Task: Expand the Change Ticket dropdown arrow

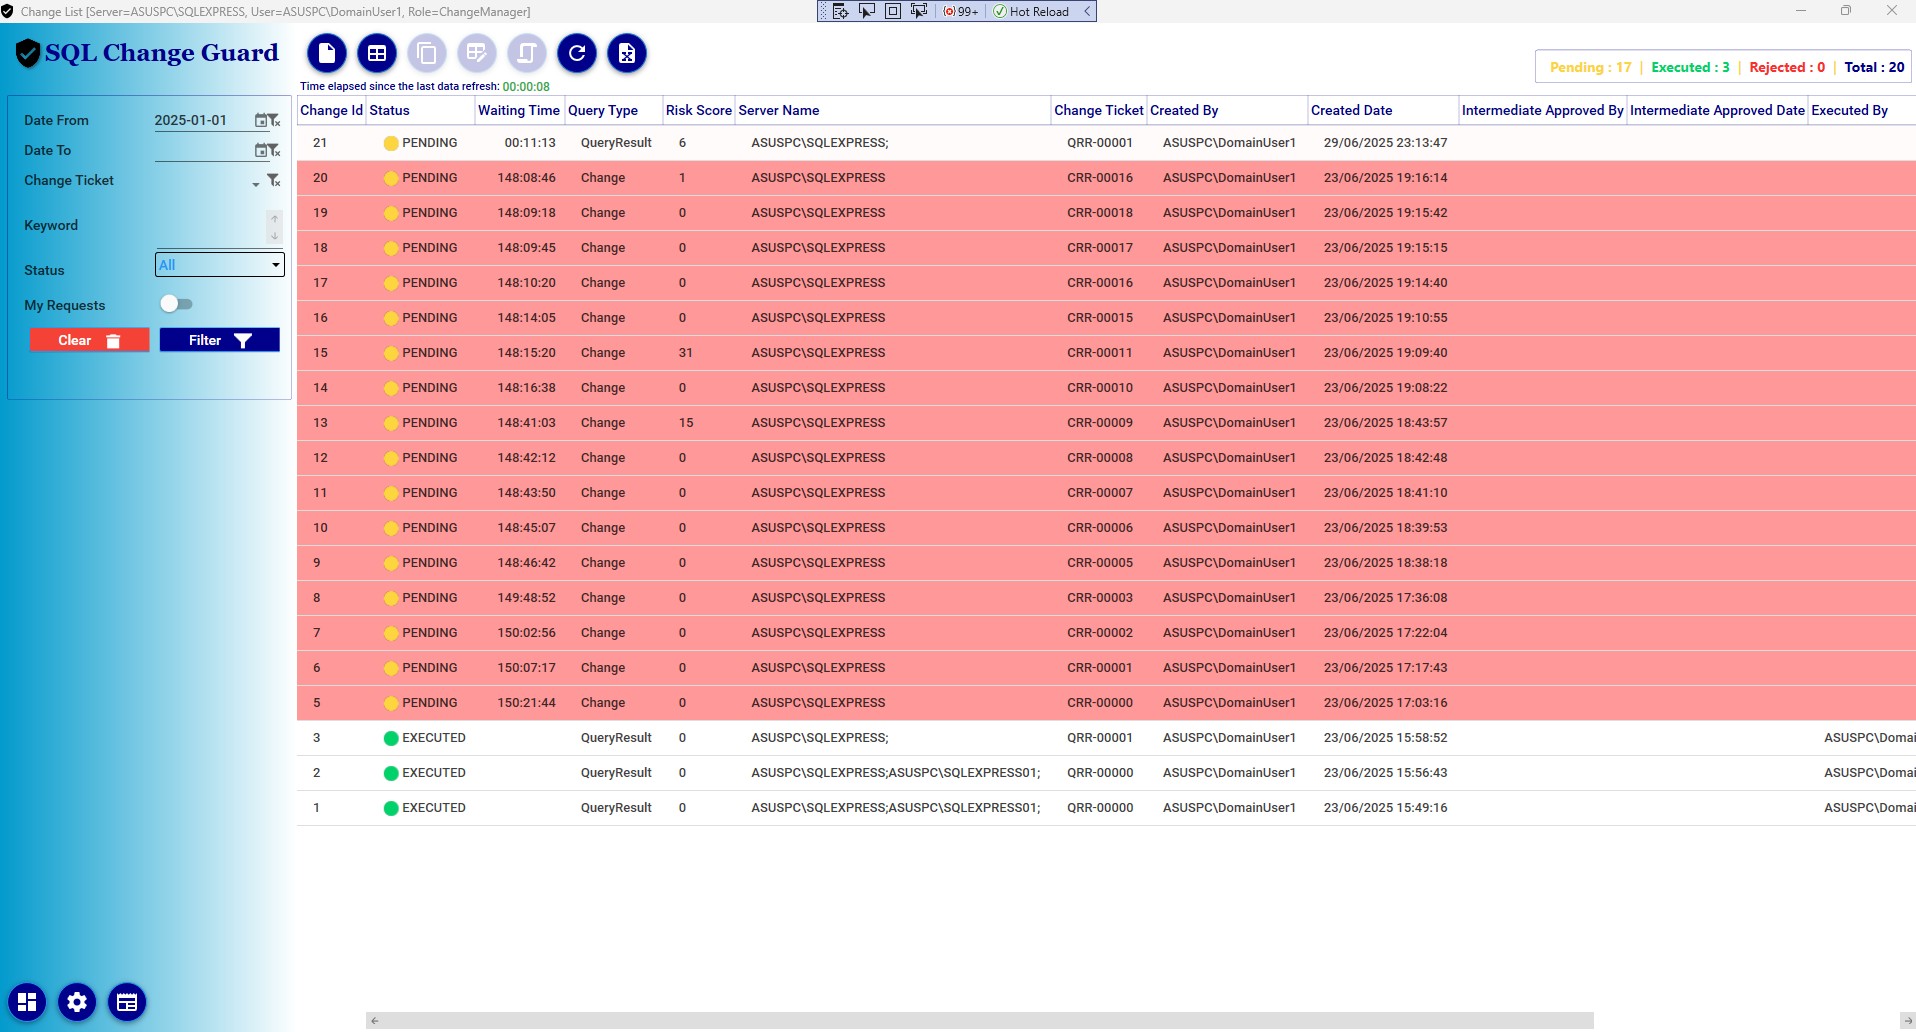Action: (x=256, y=184)
